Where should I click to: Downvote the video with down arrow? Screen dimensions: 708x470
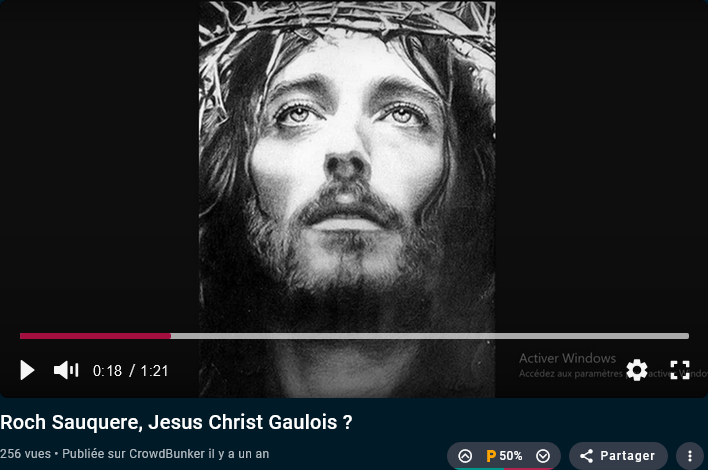[543, 456]
